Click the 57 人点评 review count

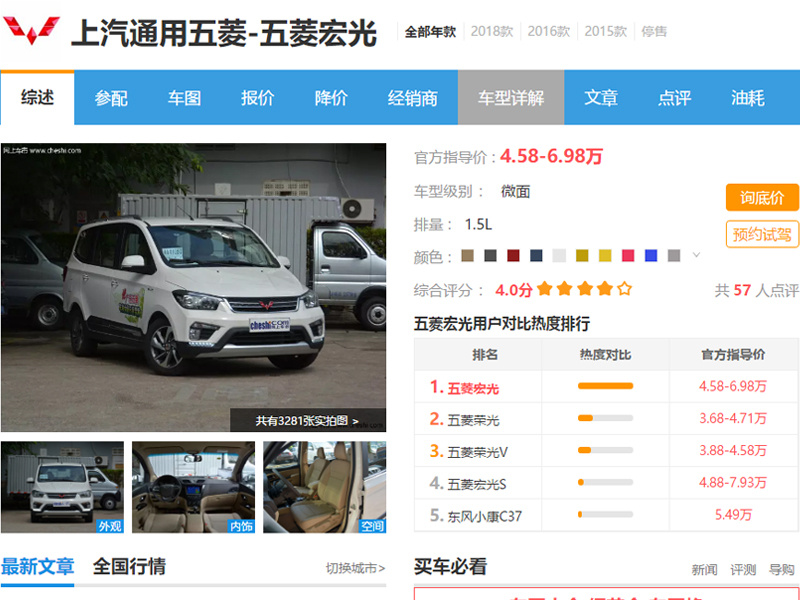(x=757, y=290)
